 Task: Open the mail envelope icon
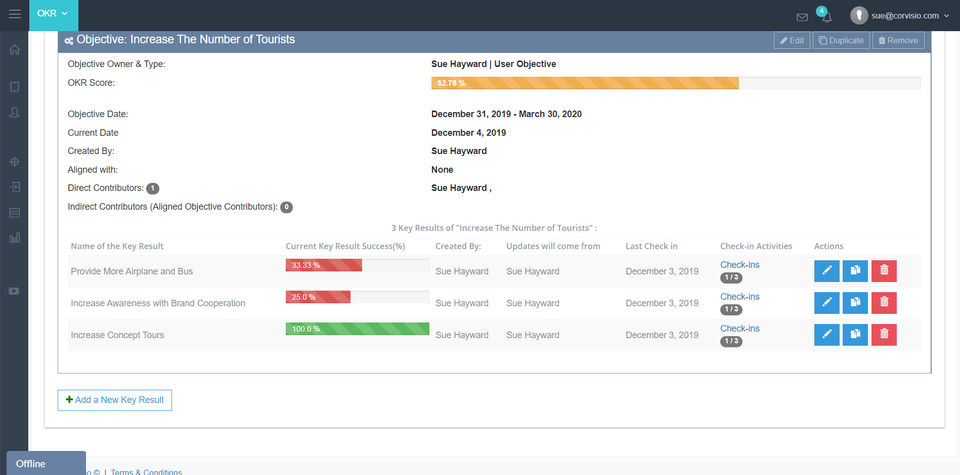pyautogui.click(x=802, y=17)
